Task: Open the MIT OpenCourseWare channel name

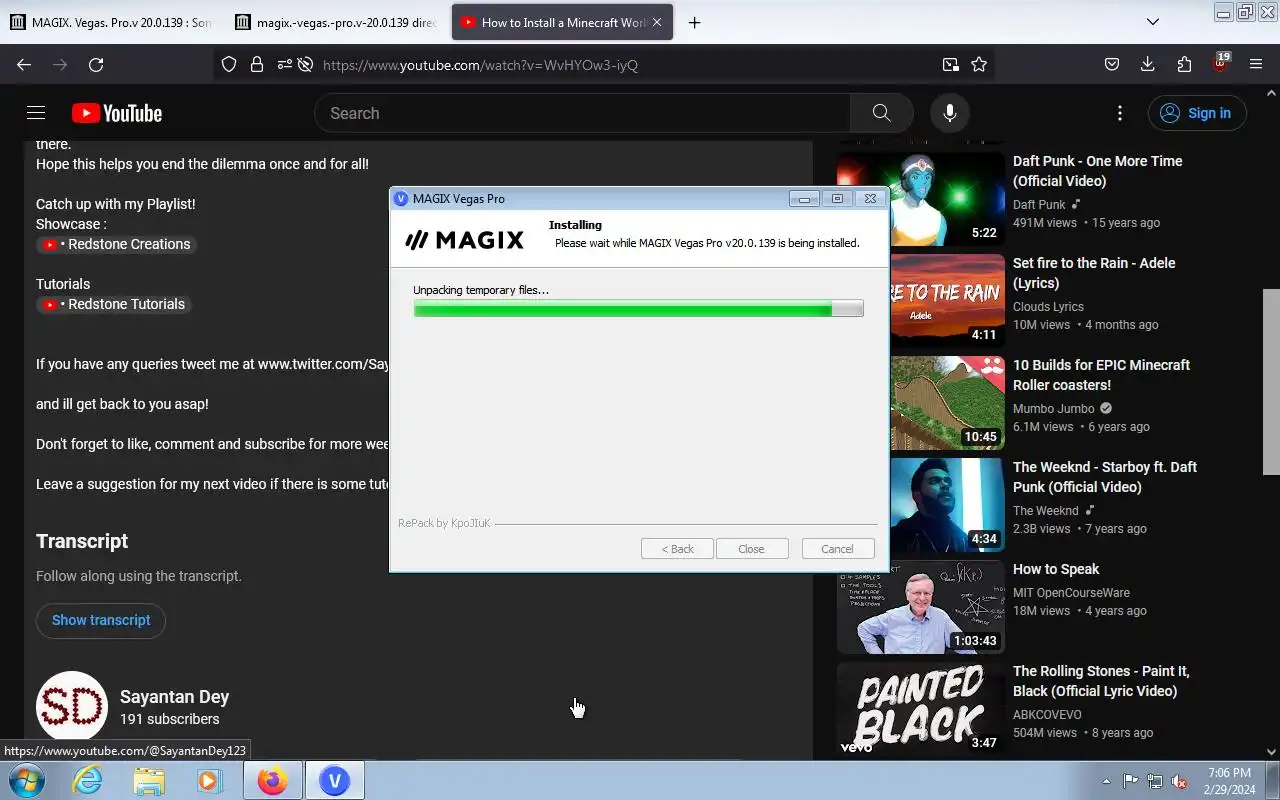Action: pos(1071,593)
